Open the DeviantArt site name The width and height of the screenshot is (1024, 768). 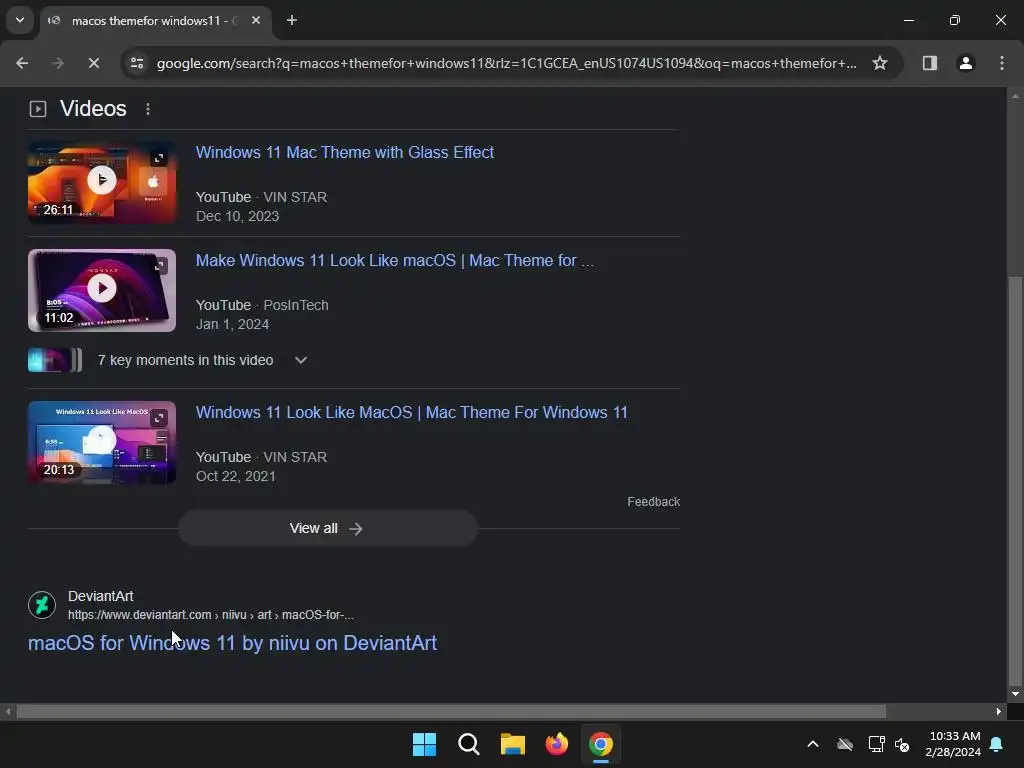click(101, 596)
